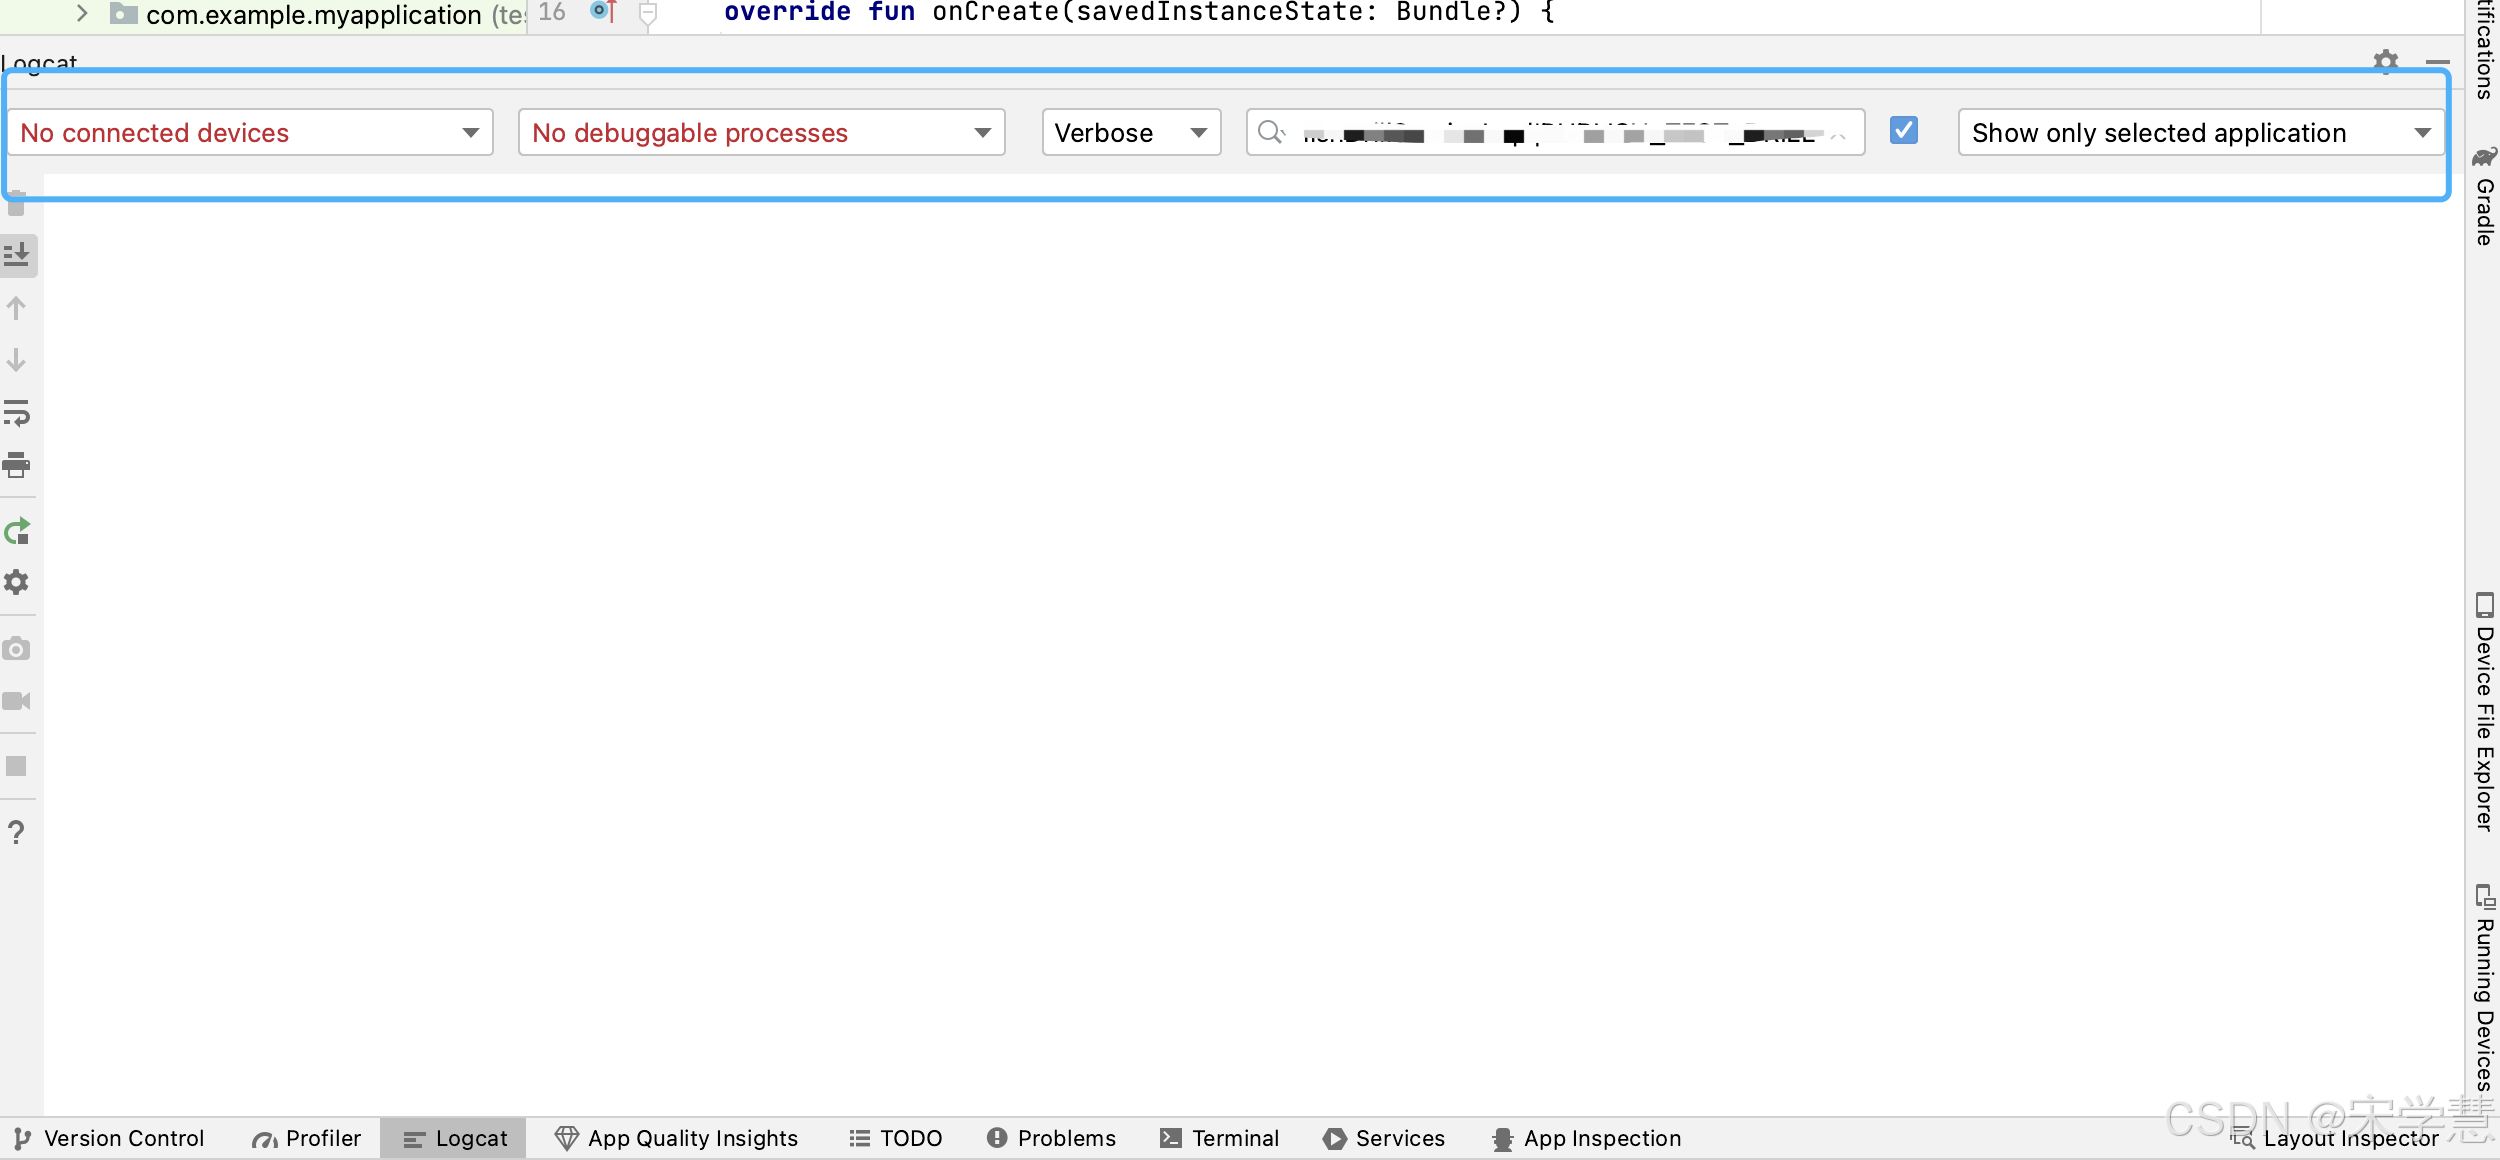Click the Up the Stack Trace arrow
Screen dimensions: 2500x1160
point(16,308)
